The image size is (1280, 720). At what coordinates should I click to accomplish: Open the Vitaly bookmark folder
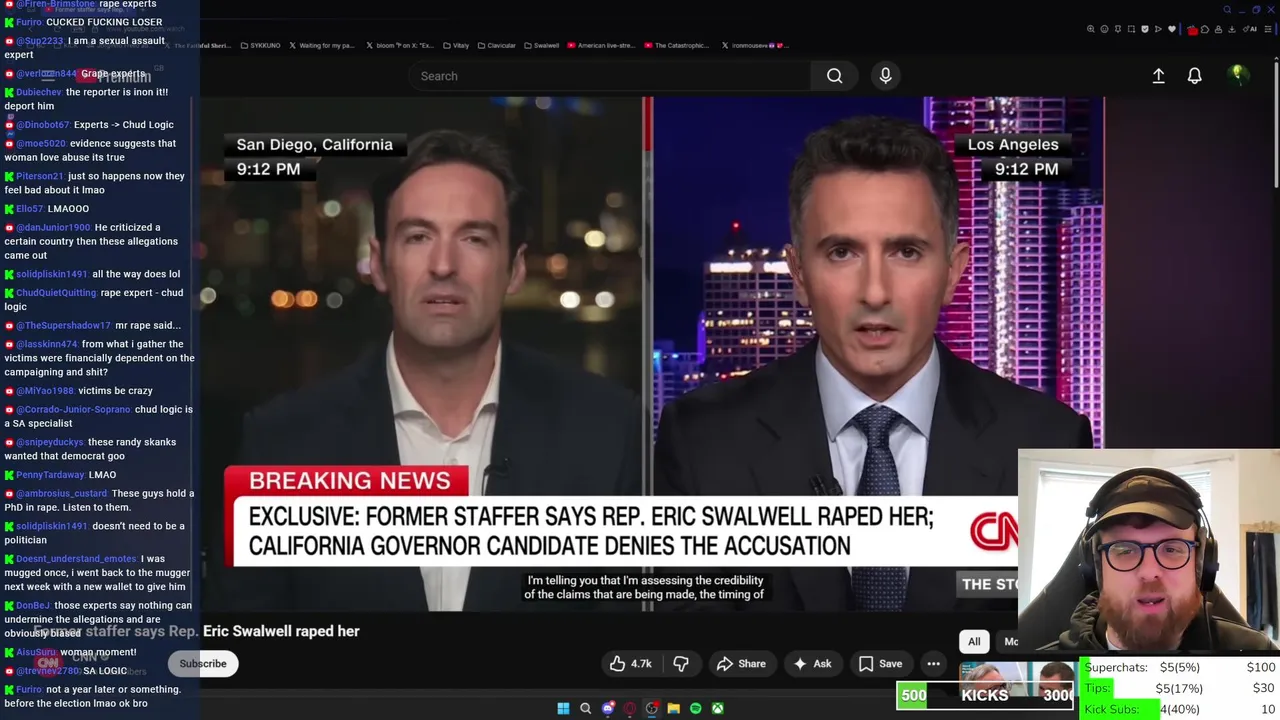(x=455, y=45)
